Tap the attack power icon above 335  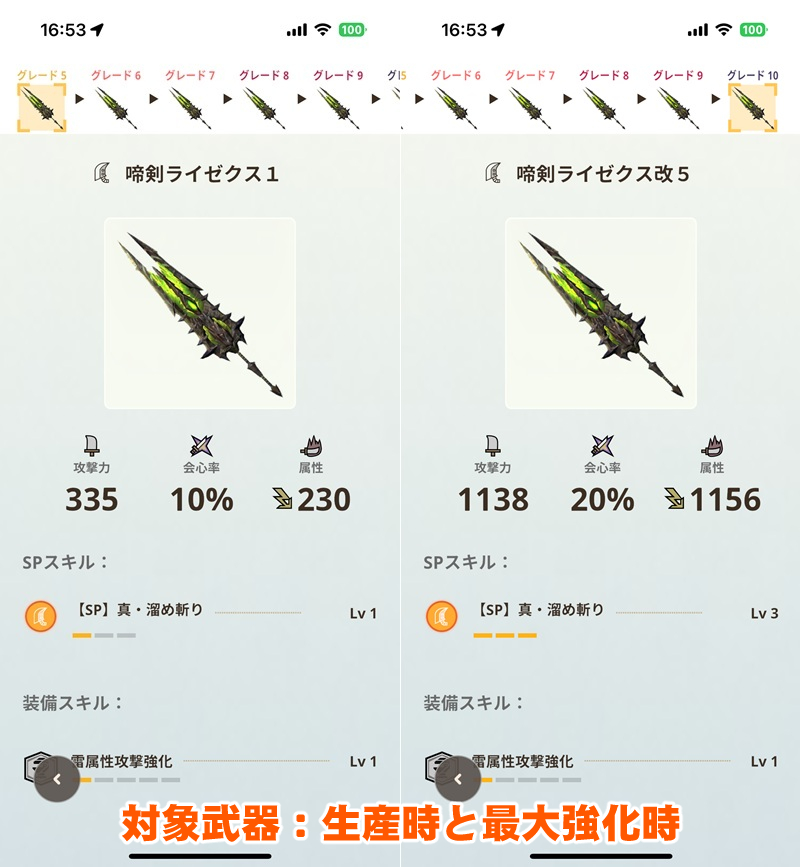coord(92,445)
